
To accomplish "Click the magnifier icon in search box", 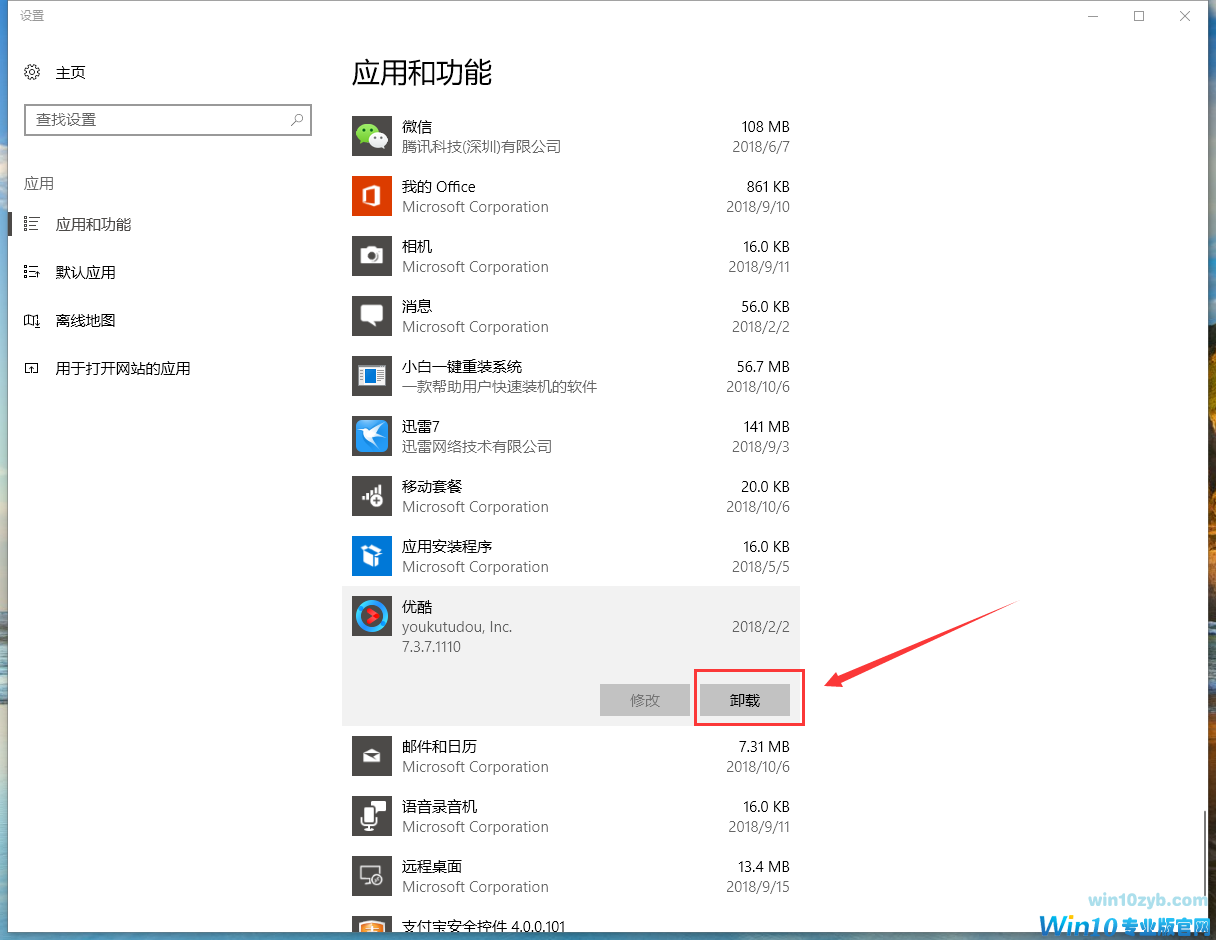I will (297, 120).
